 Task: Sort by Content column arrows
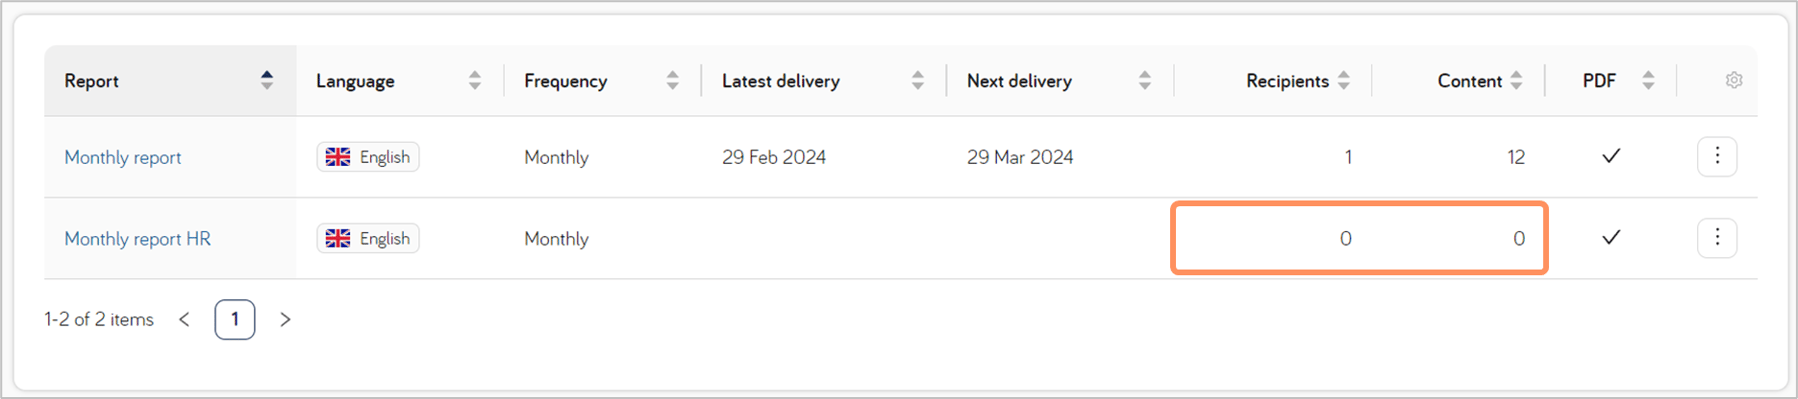coord(1517,80)
